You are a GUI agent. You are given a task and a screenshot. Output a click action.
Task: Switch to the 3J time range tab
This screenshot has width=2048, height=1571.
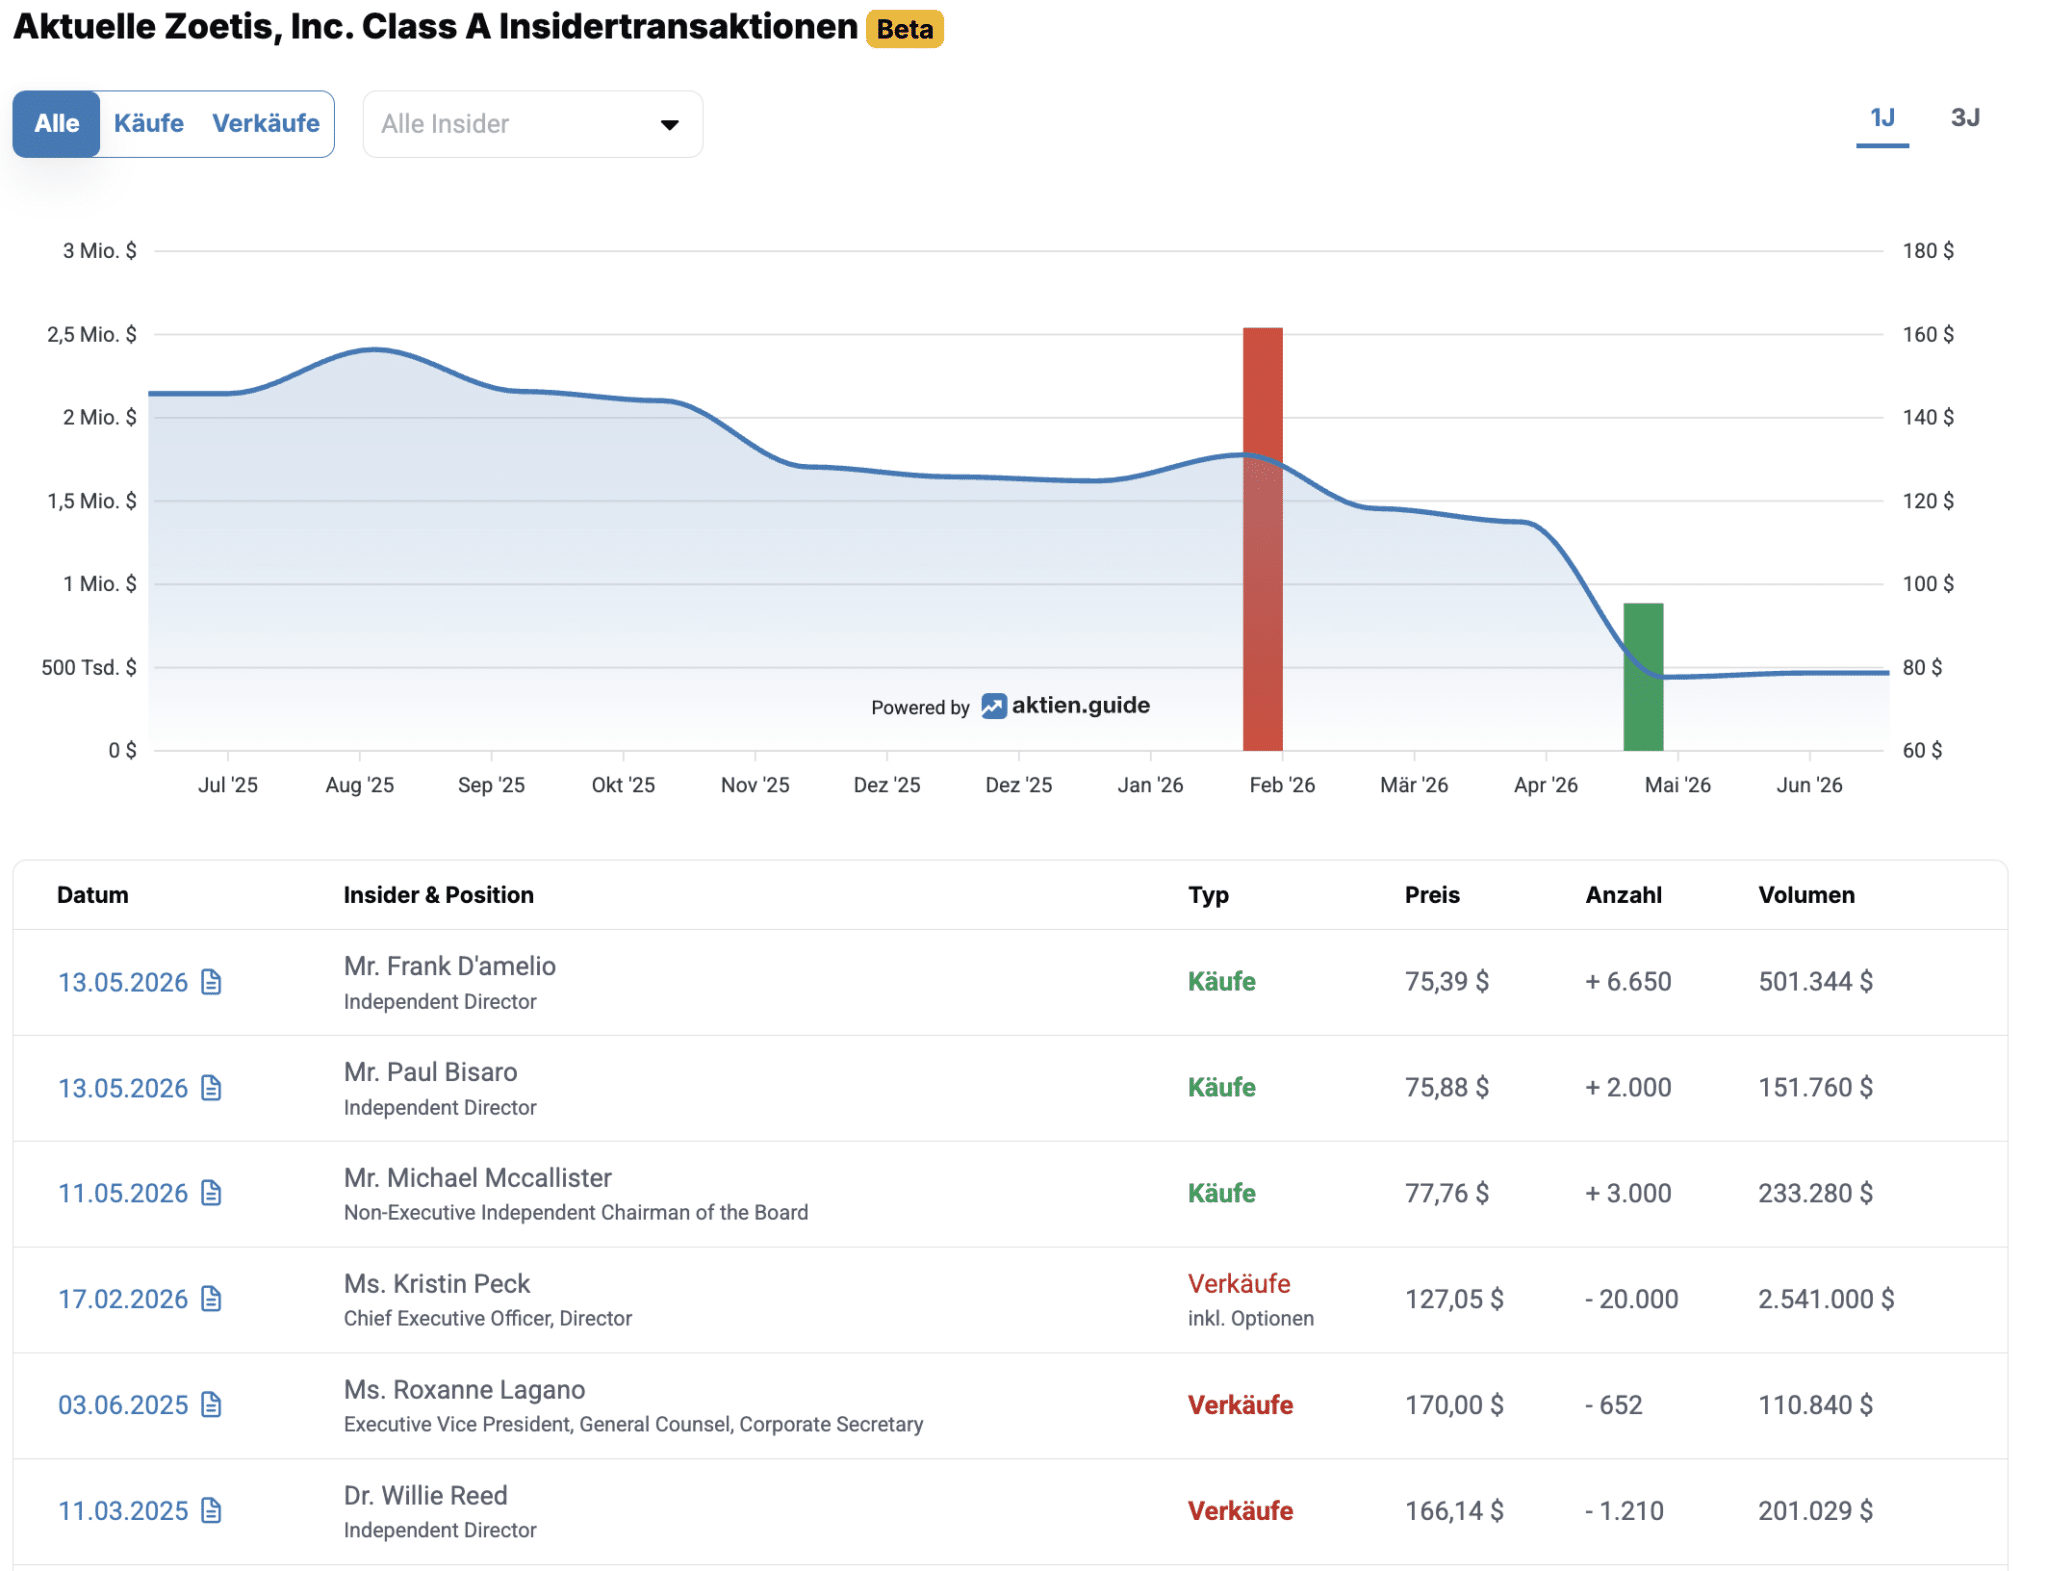[1965, 118]
